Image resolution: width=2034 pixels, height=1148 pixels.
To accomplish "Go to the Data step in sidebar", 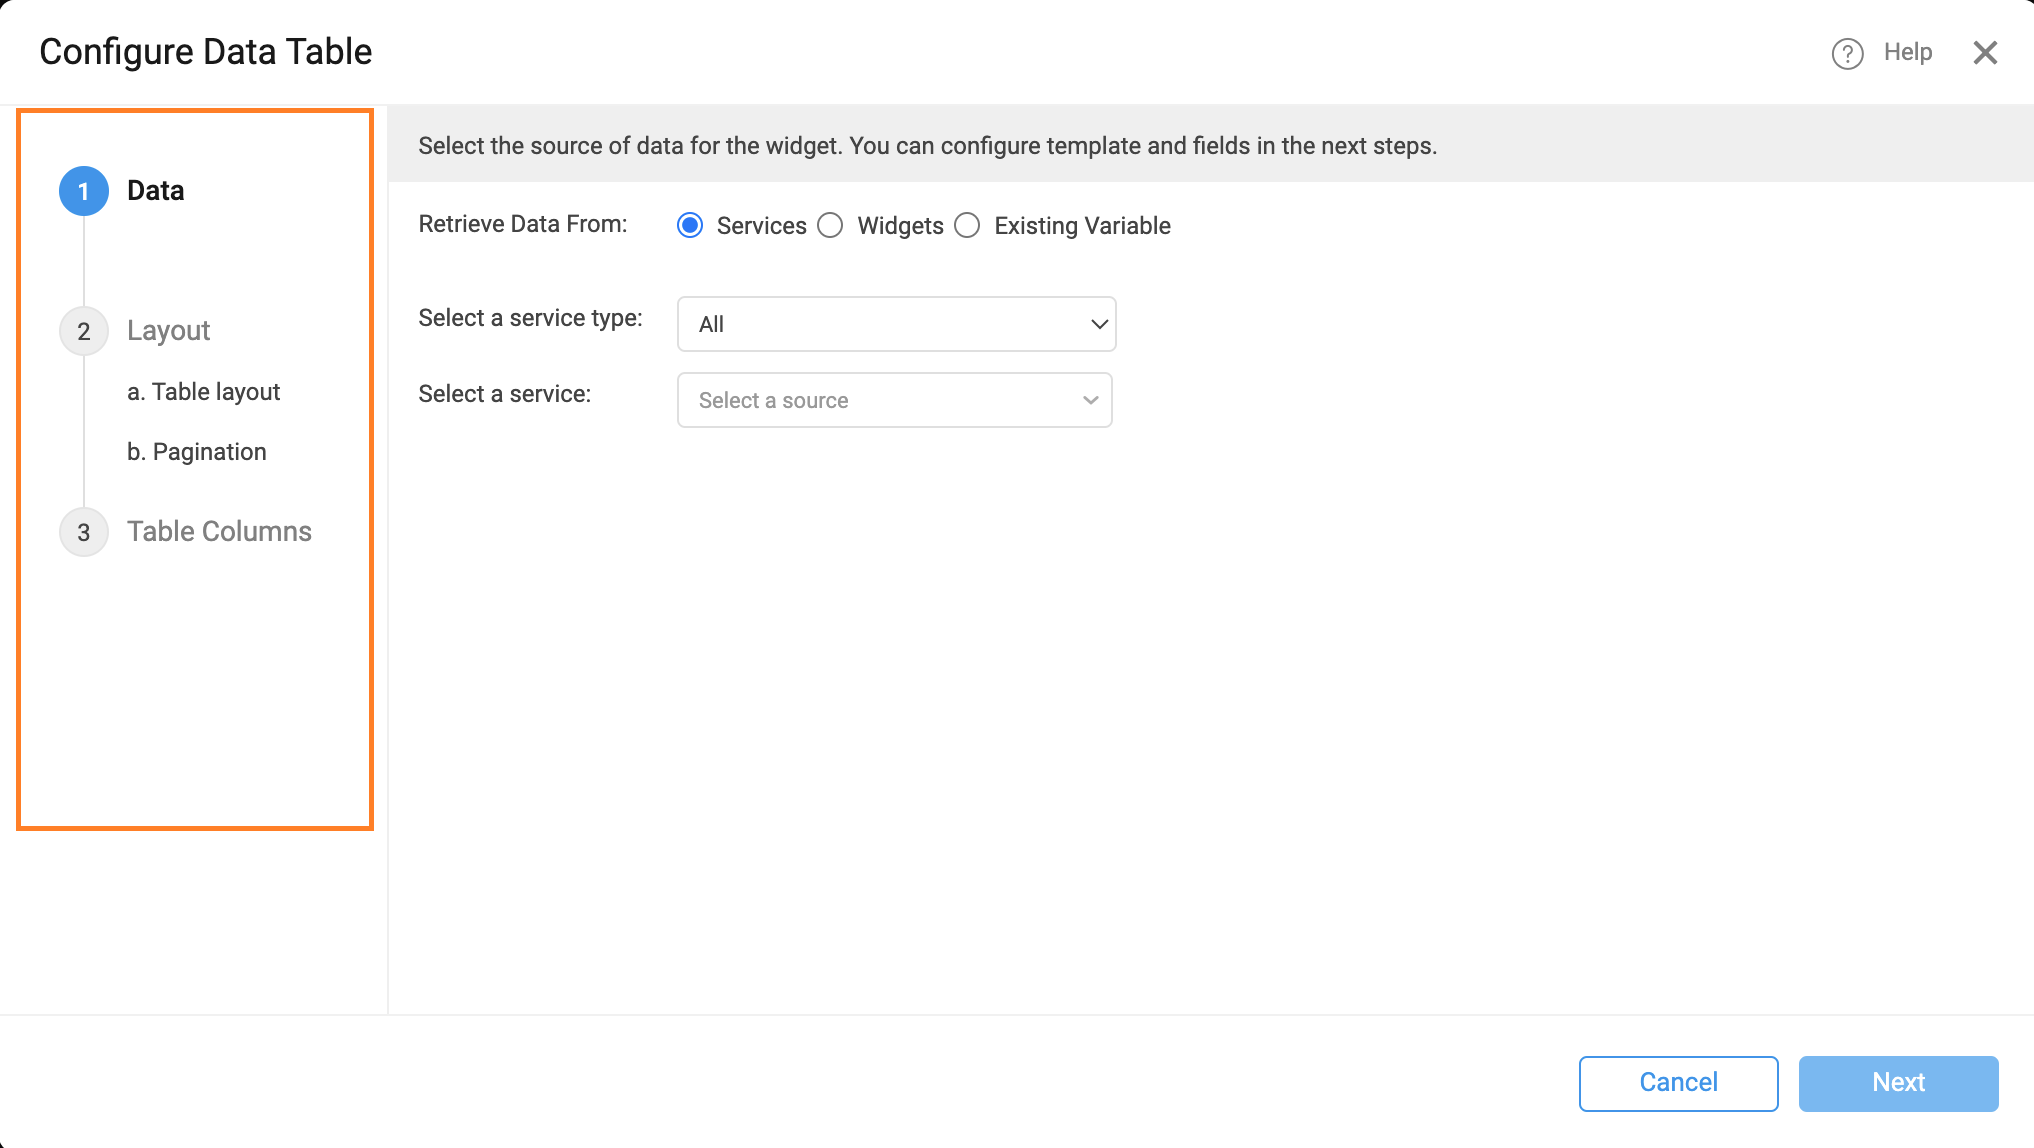I will coord(155,190).
